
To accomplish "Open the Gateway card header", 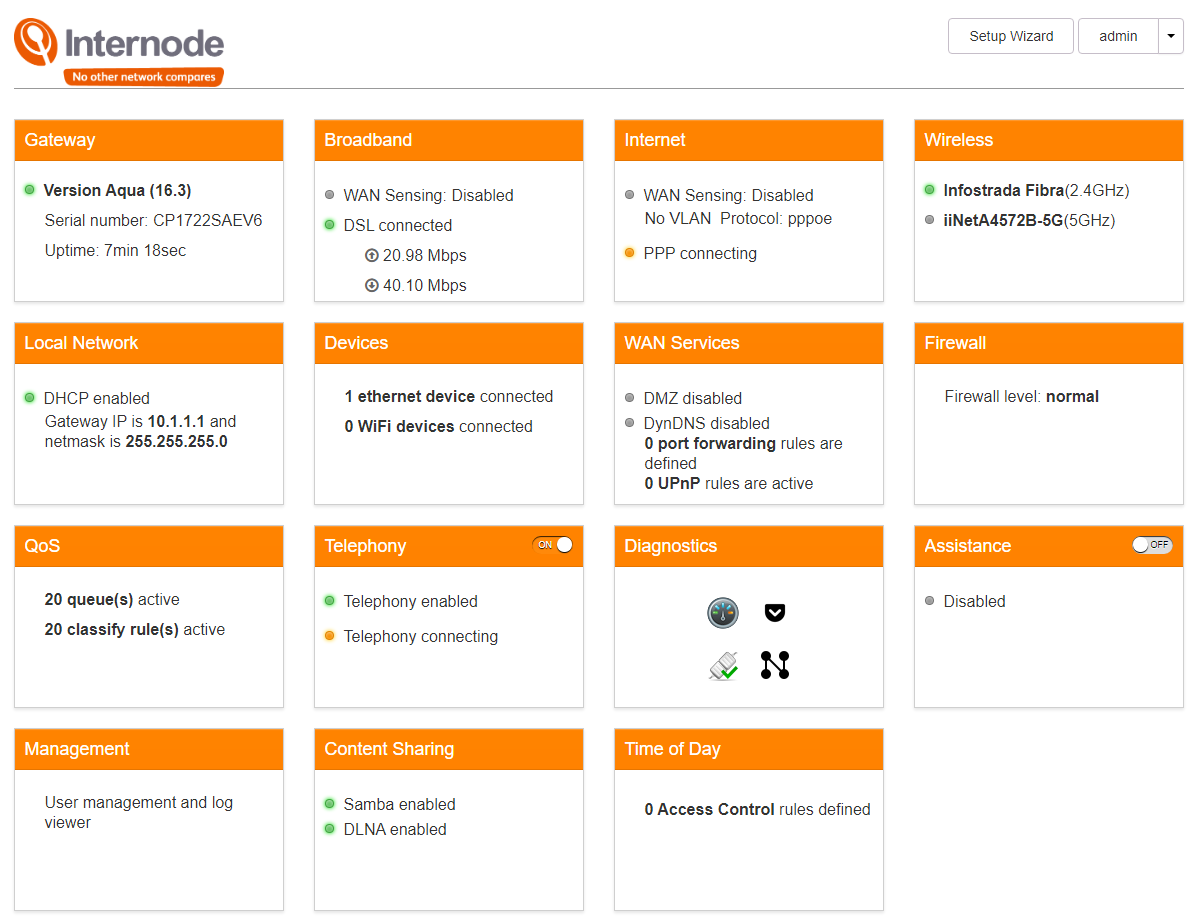I will coord(148,140).
